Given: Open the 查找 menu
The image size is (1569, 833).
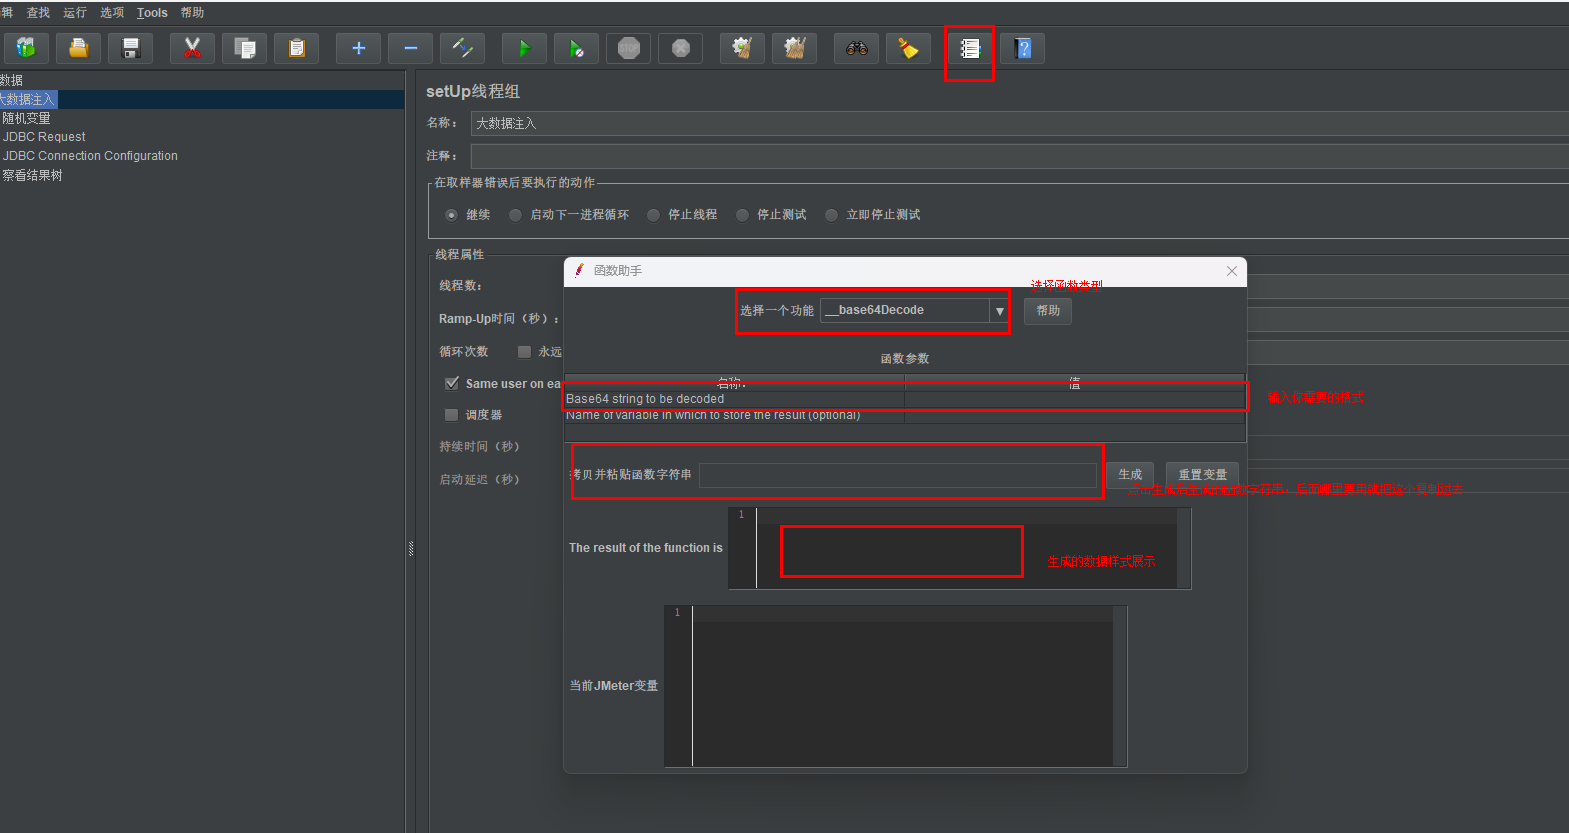Looking at the screenshot, I should [x=38, y=13].
